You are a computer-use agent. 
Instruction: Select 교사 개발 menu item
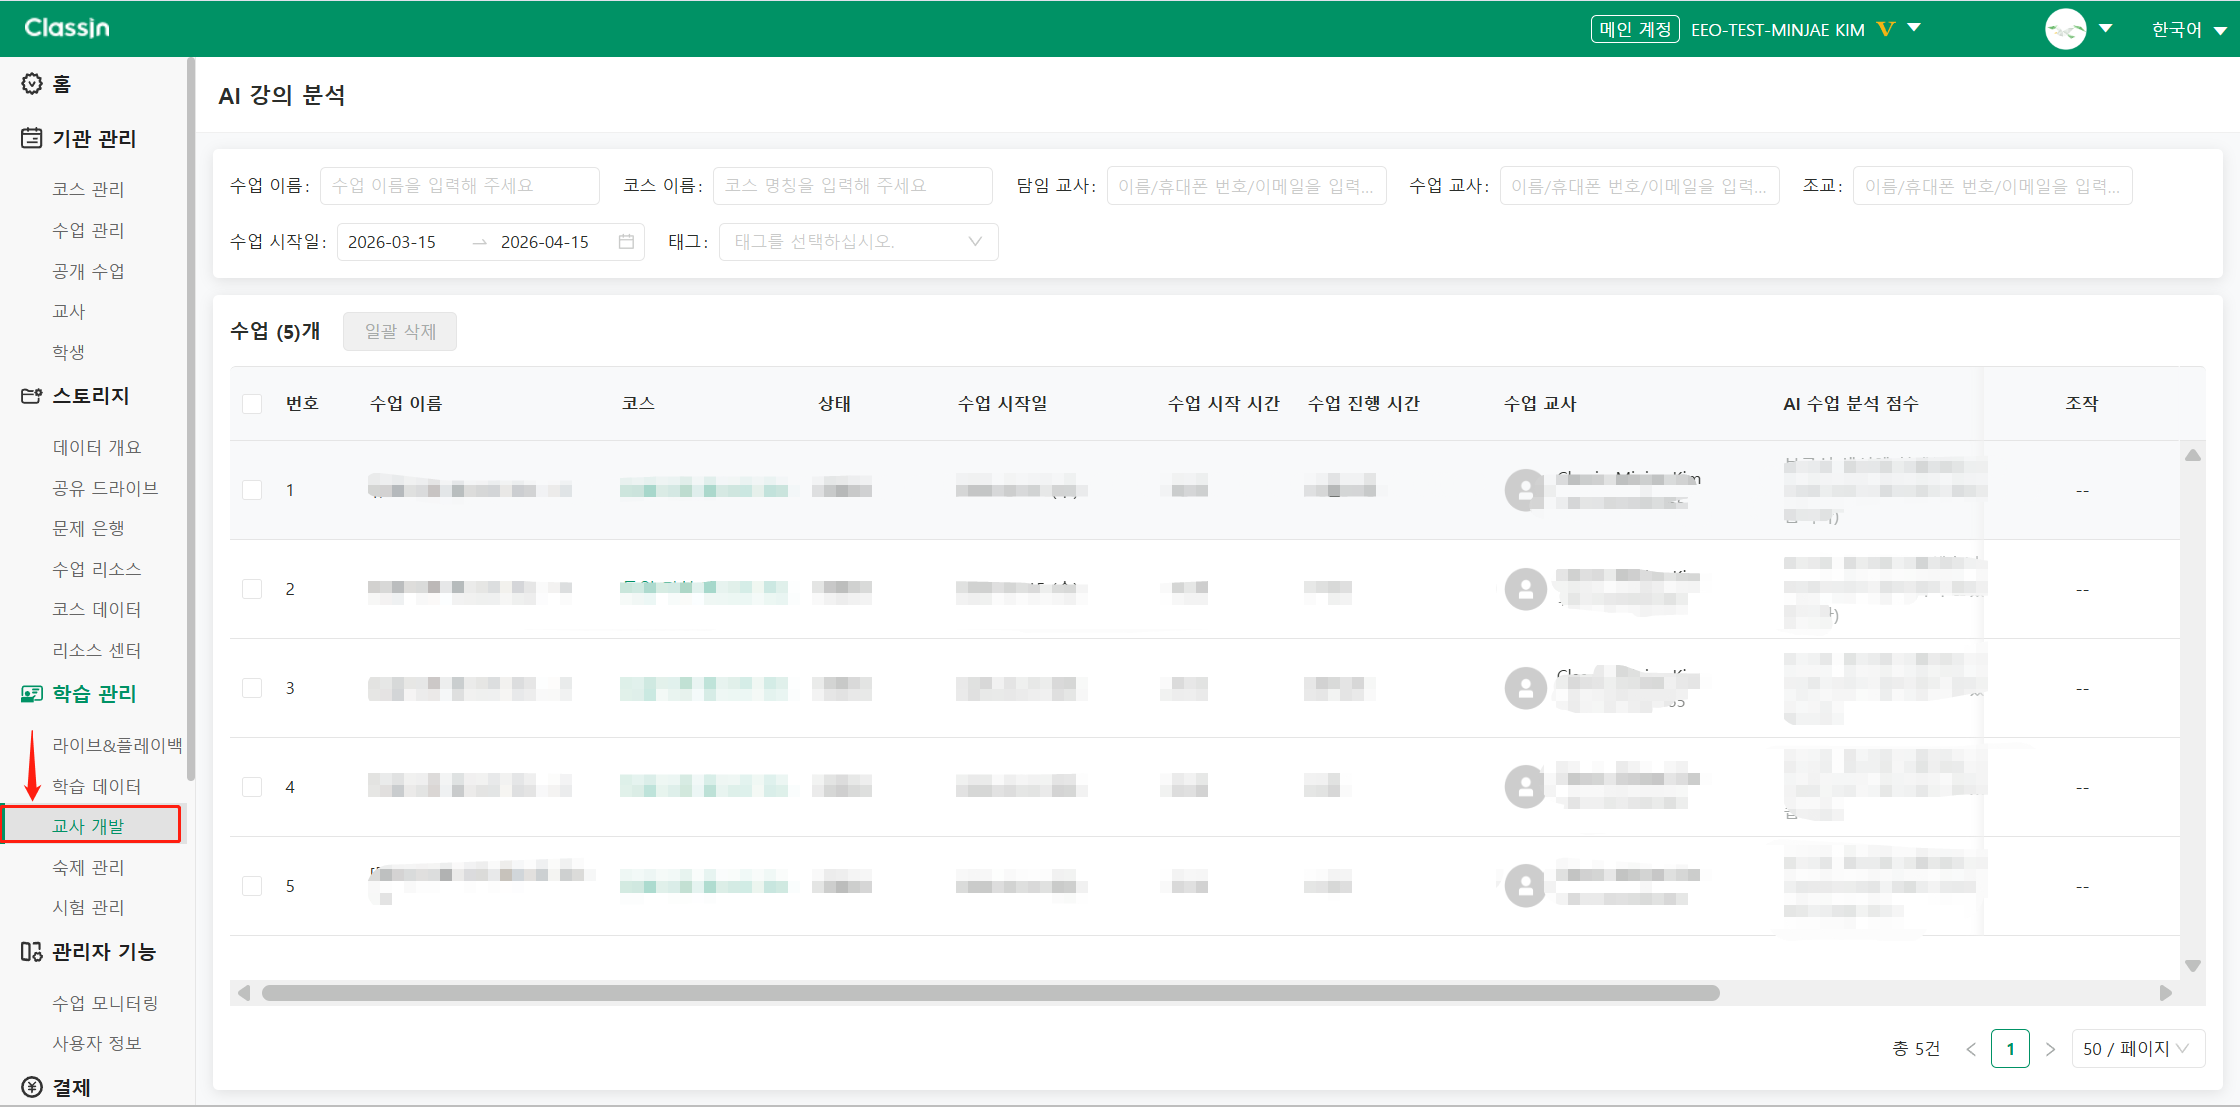tap(91, 825)
